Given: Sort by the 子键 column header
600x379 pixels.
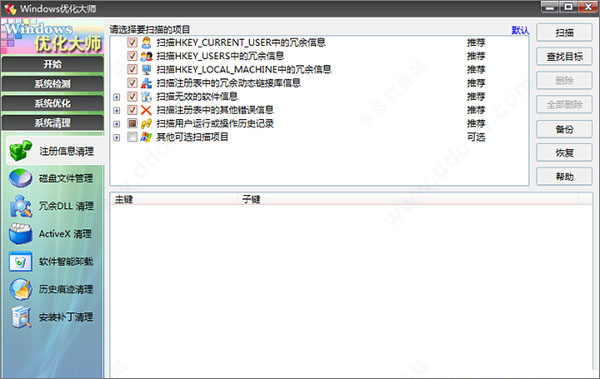Looking at the screenshot, I should coord(408,199).
